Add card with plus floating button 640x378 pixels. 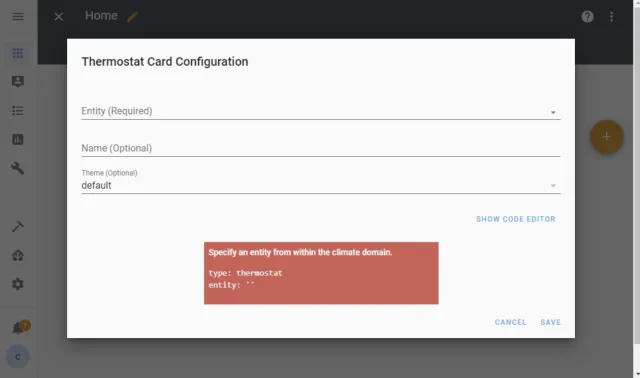(607, 137)
